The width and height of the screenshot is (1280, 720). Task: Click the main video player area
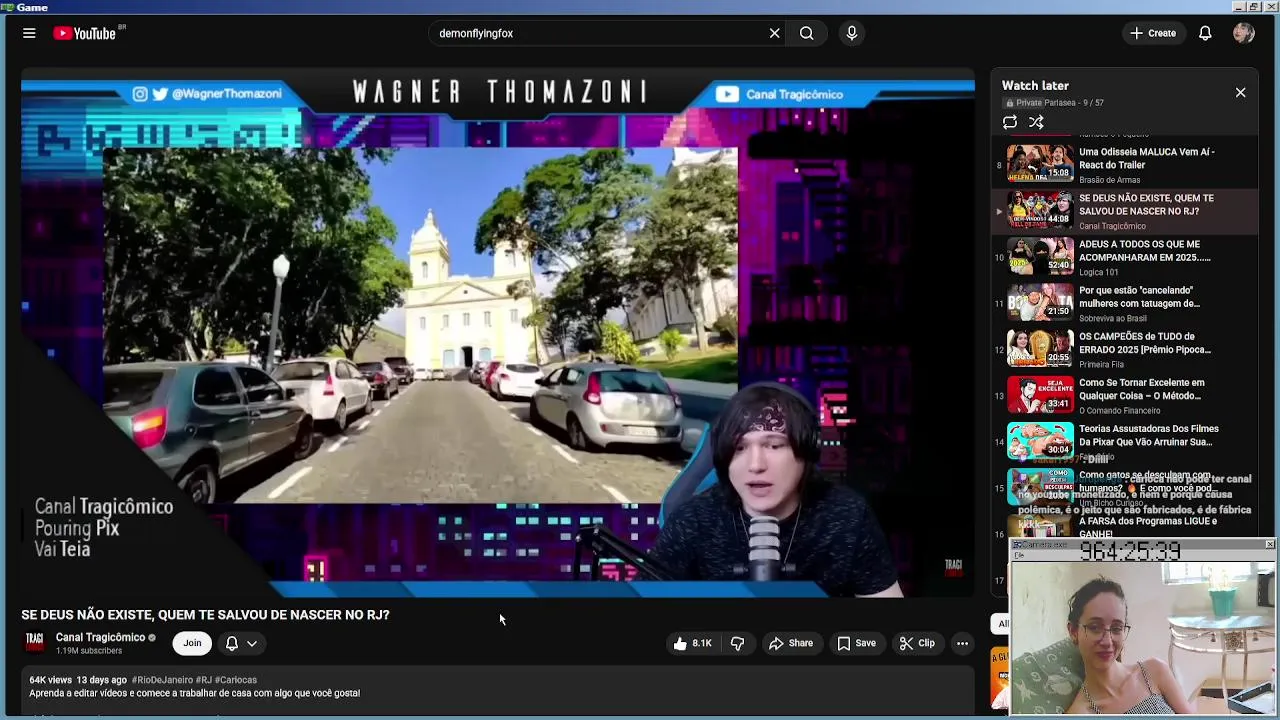coord(498,333)
